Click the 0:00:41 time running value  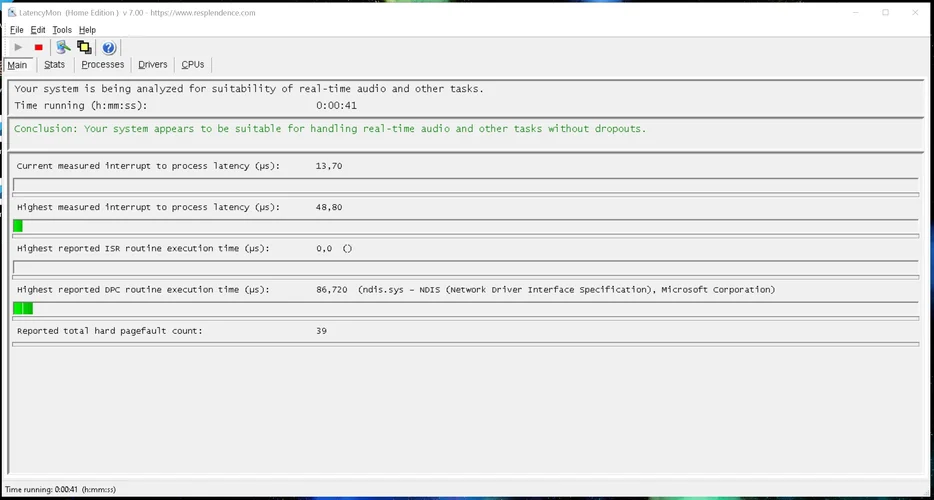(336, 105)
